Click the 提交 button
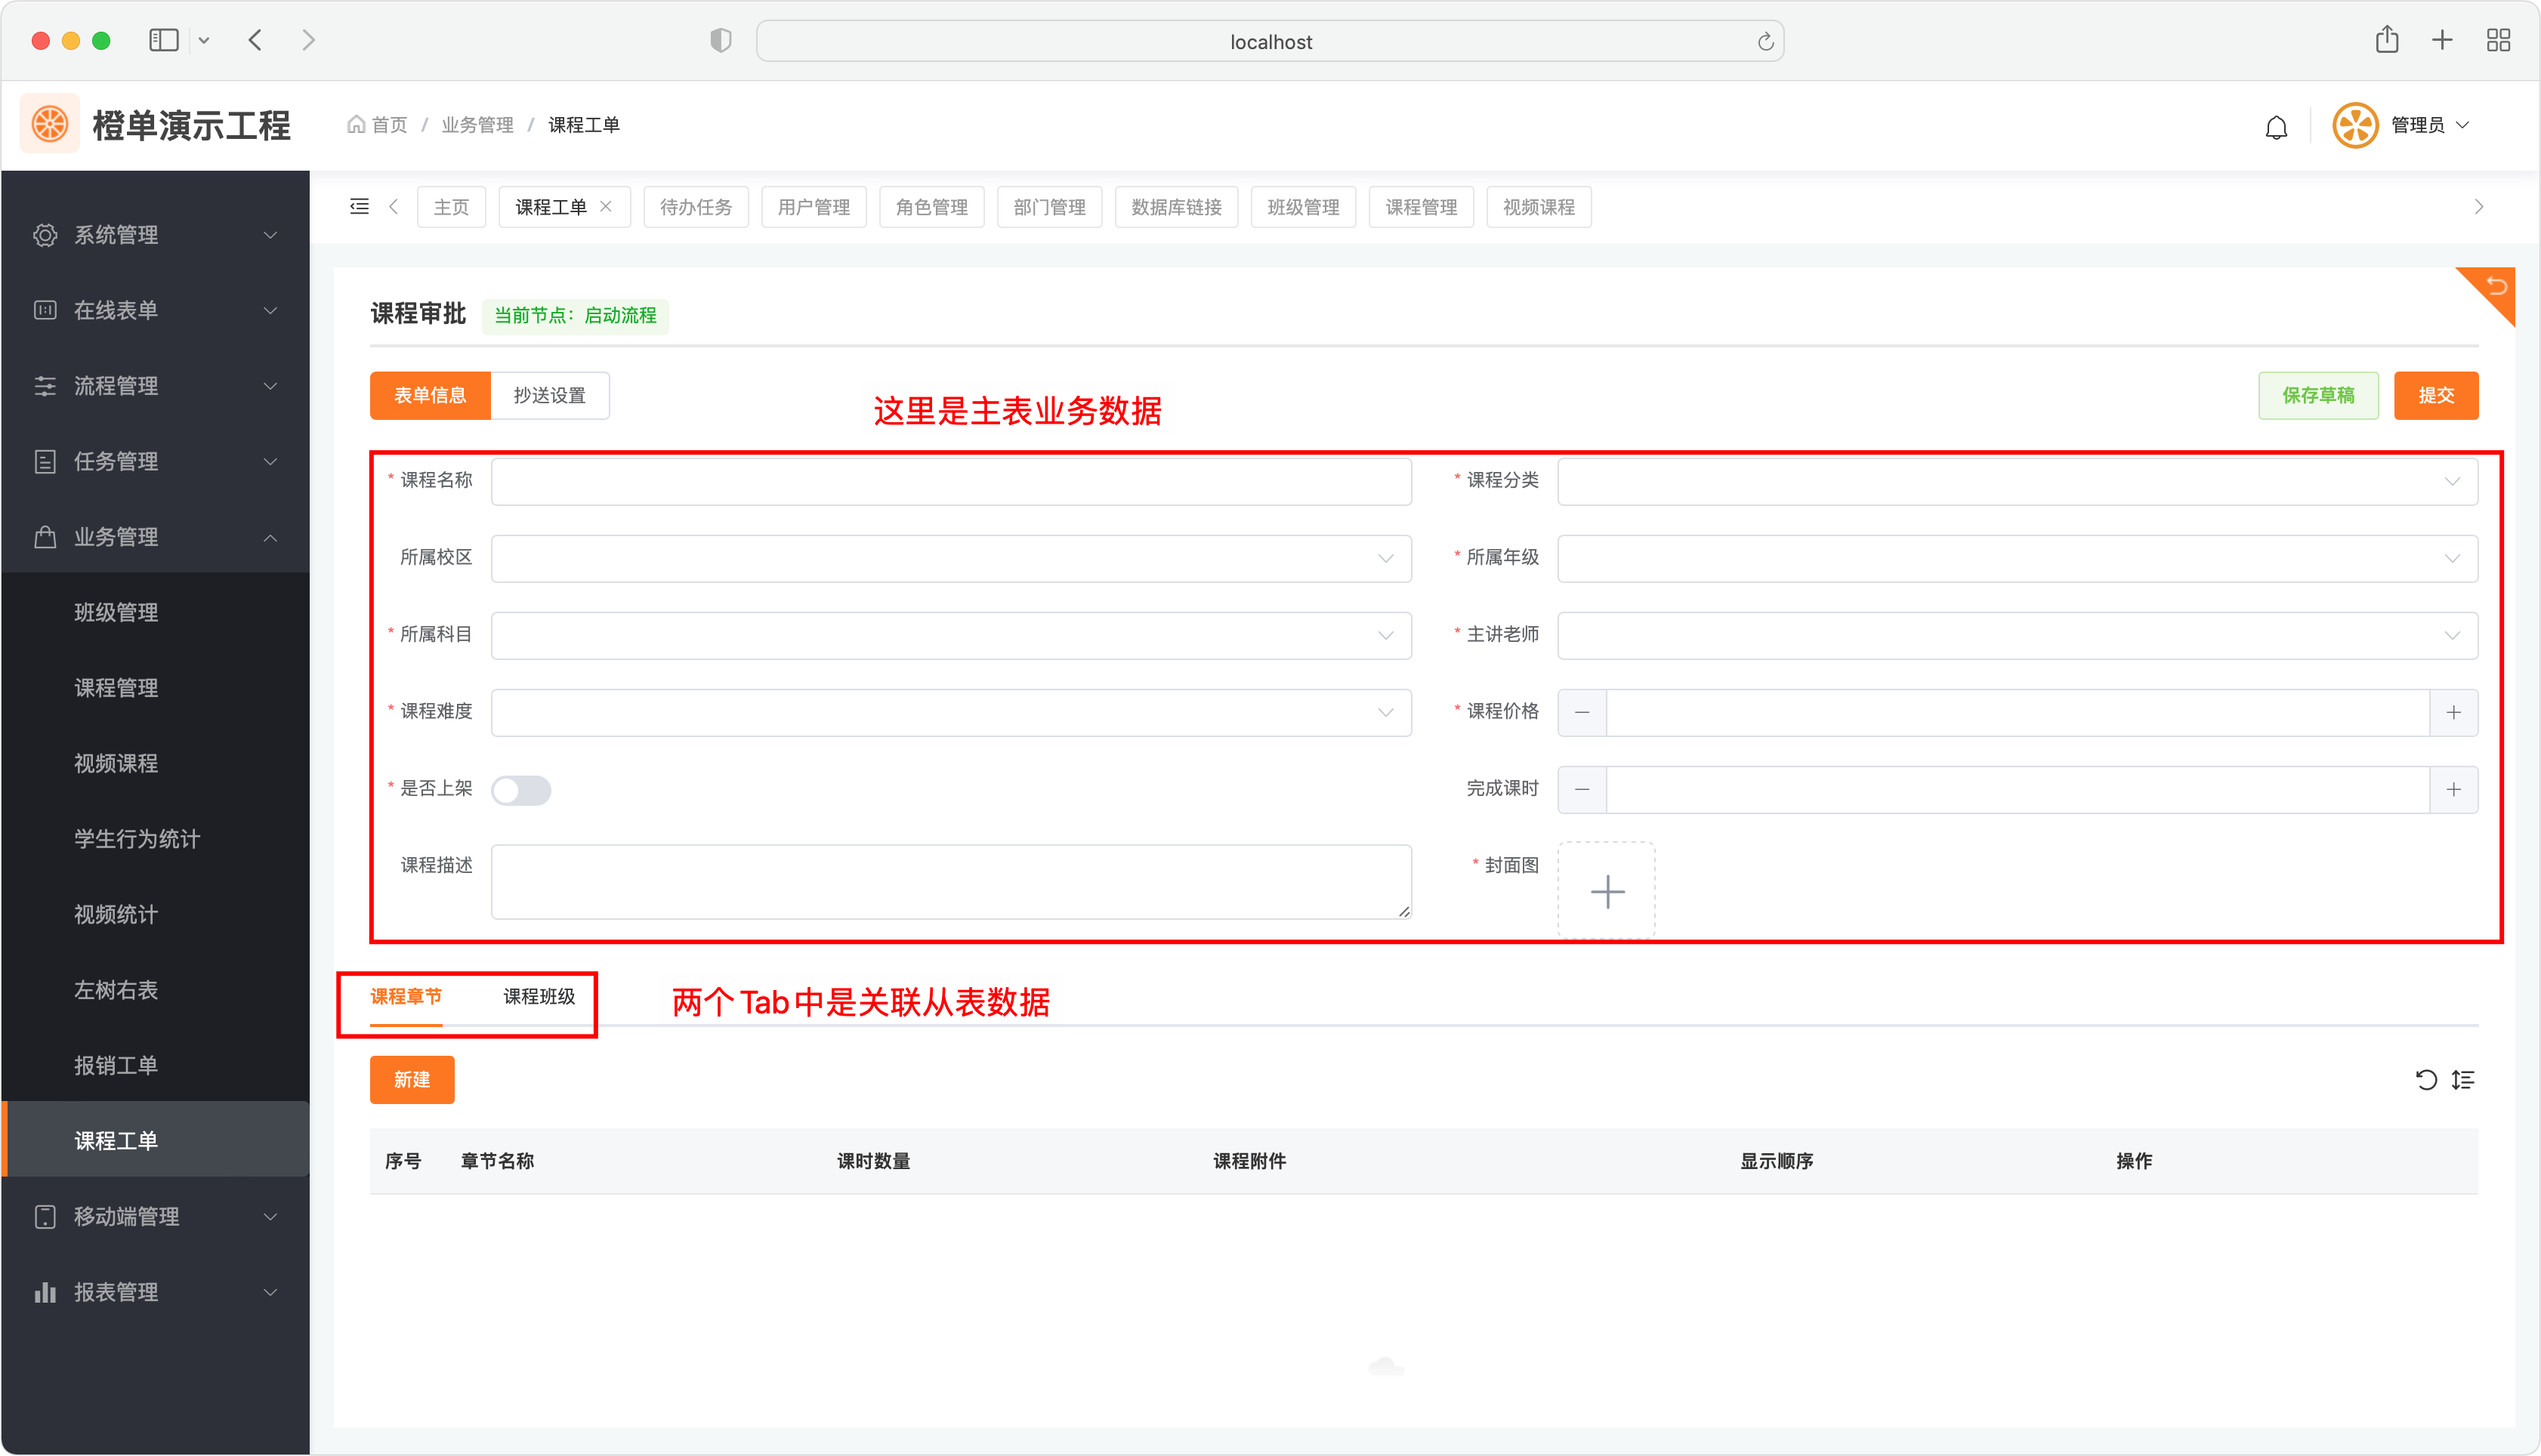2541x1456 pixels. pyautogui.click(x=2436, y=395)
